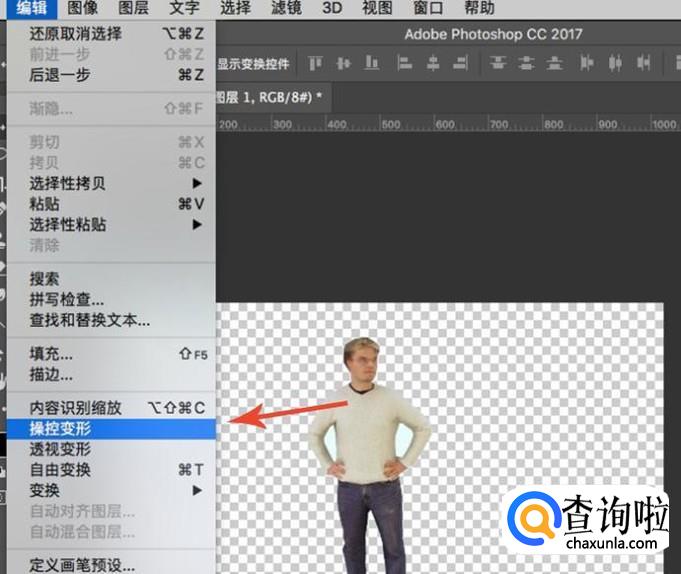Screen dimensions: 681x574
Task: Click the align horizontal centers icon
Action: (x=433, y=63)
